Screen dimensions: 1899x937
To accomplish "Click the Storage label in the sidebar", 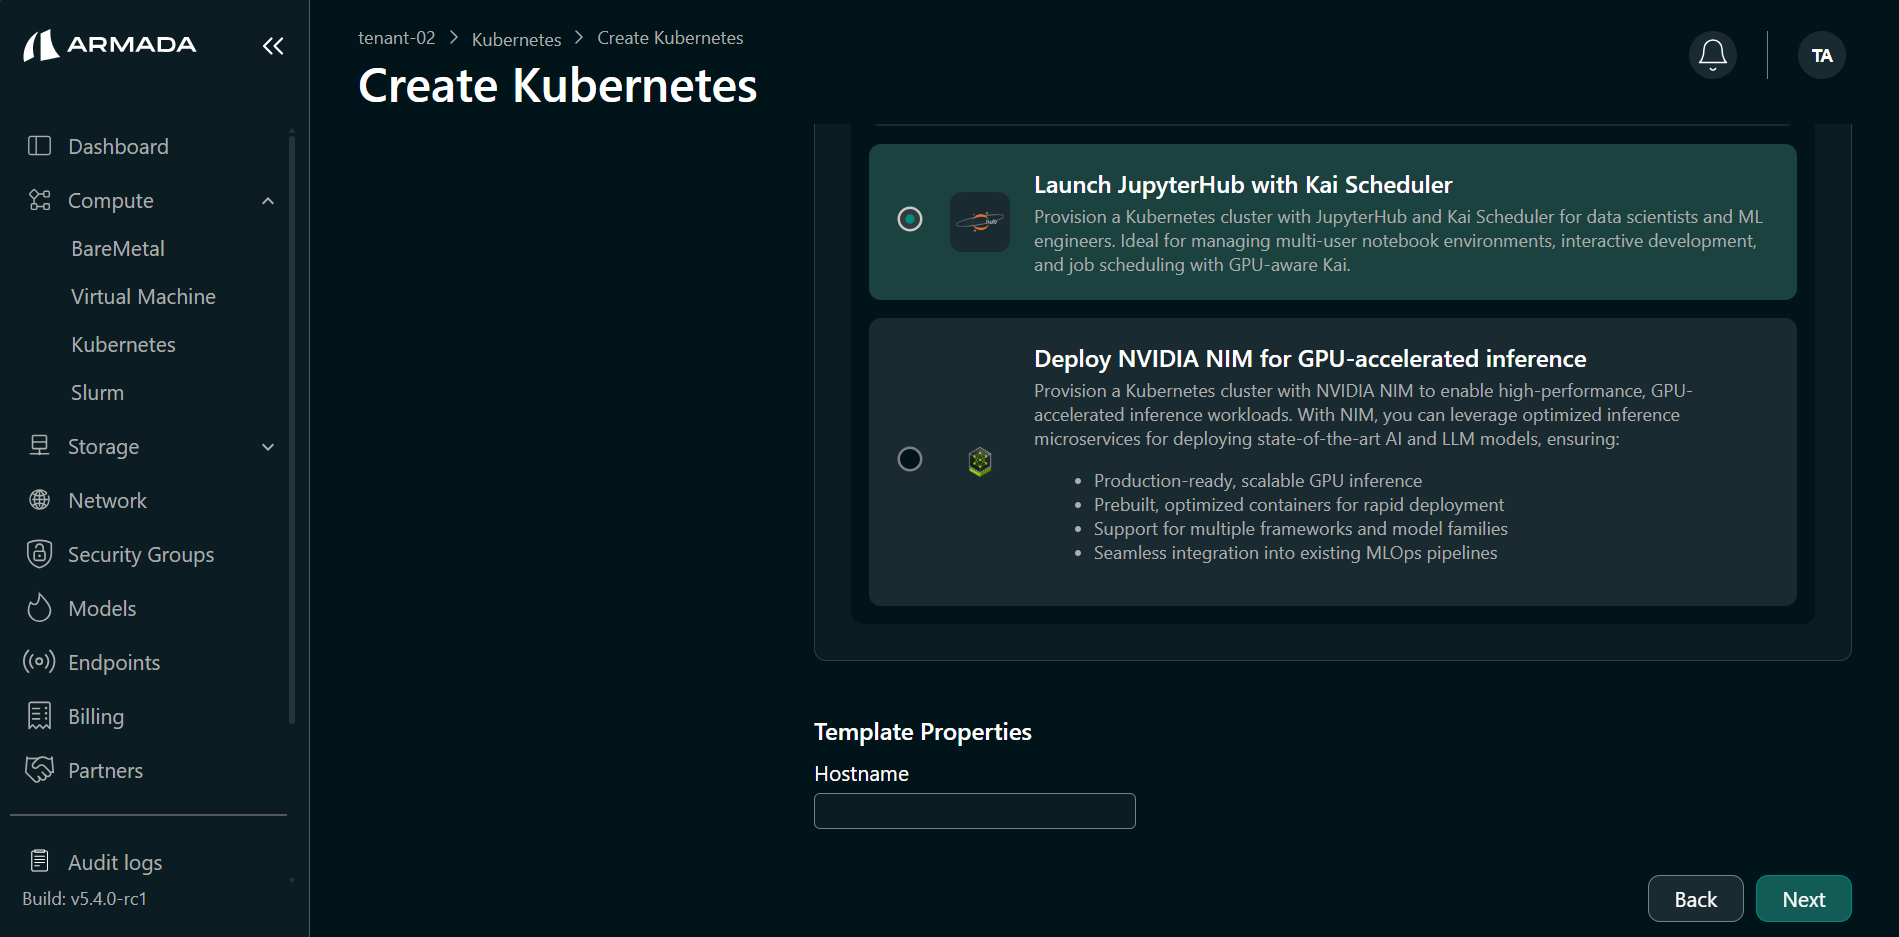I will [x=104, y=447].
